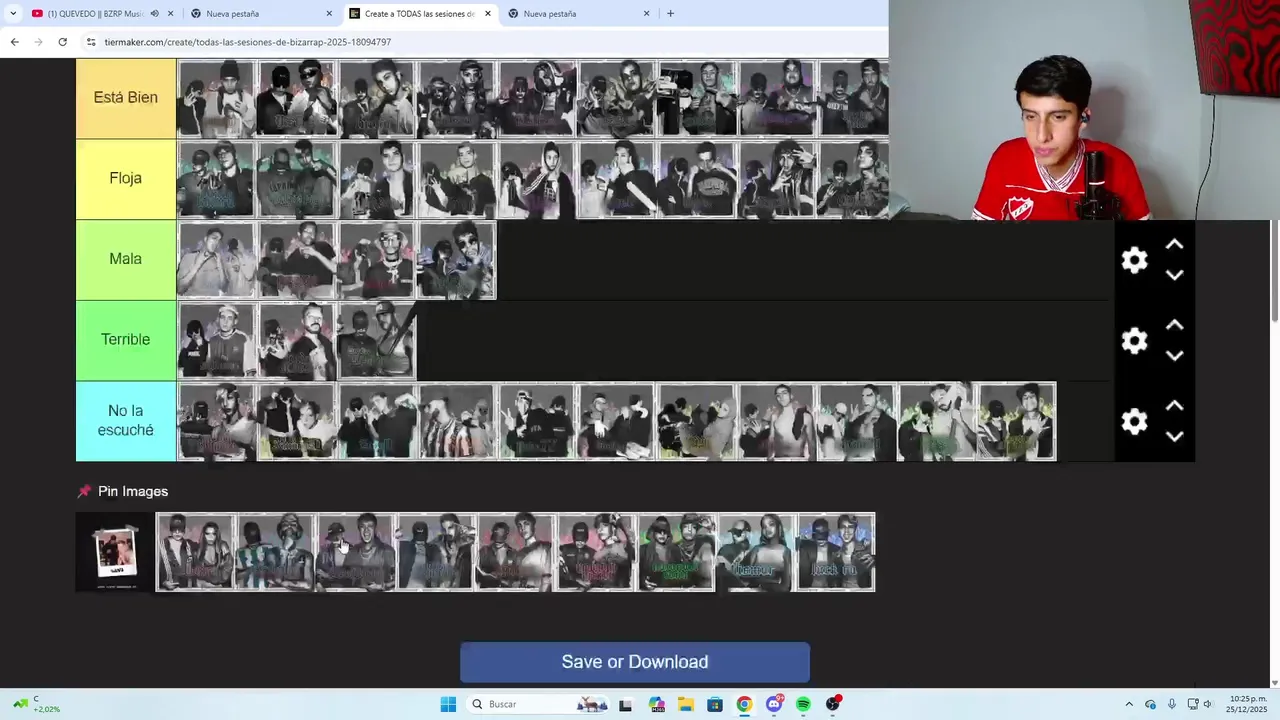Select the Mala tier label
1280x720 pixels.
tap(126, 260)
